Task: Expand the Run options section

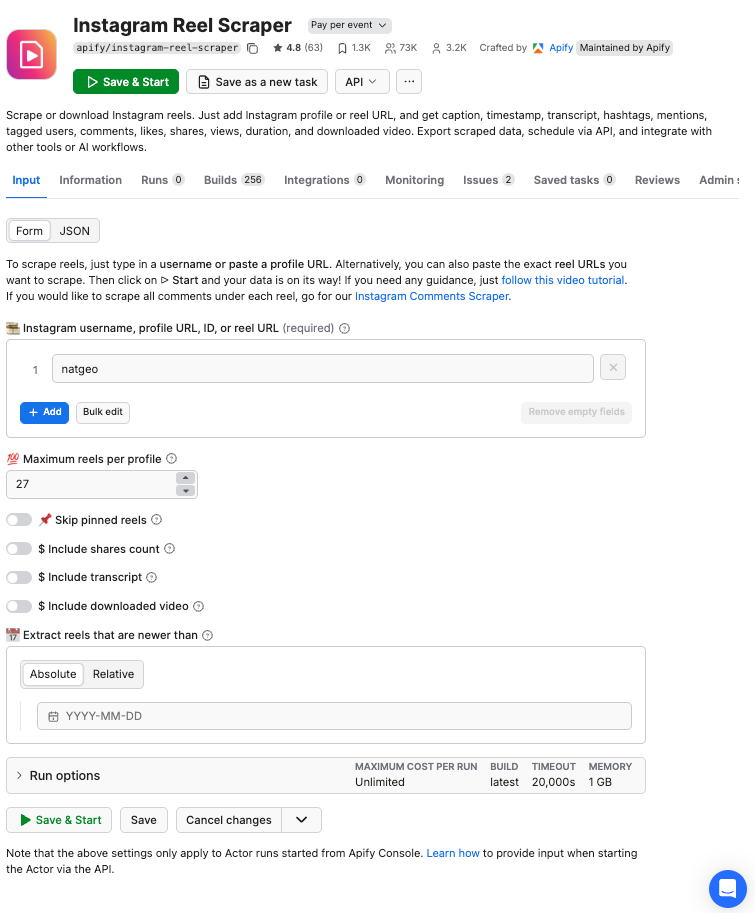Action: click(58, 774)
